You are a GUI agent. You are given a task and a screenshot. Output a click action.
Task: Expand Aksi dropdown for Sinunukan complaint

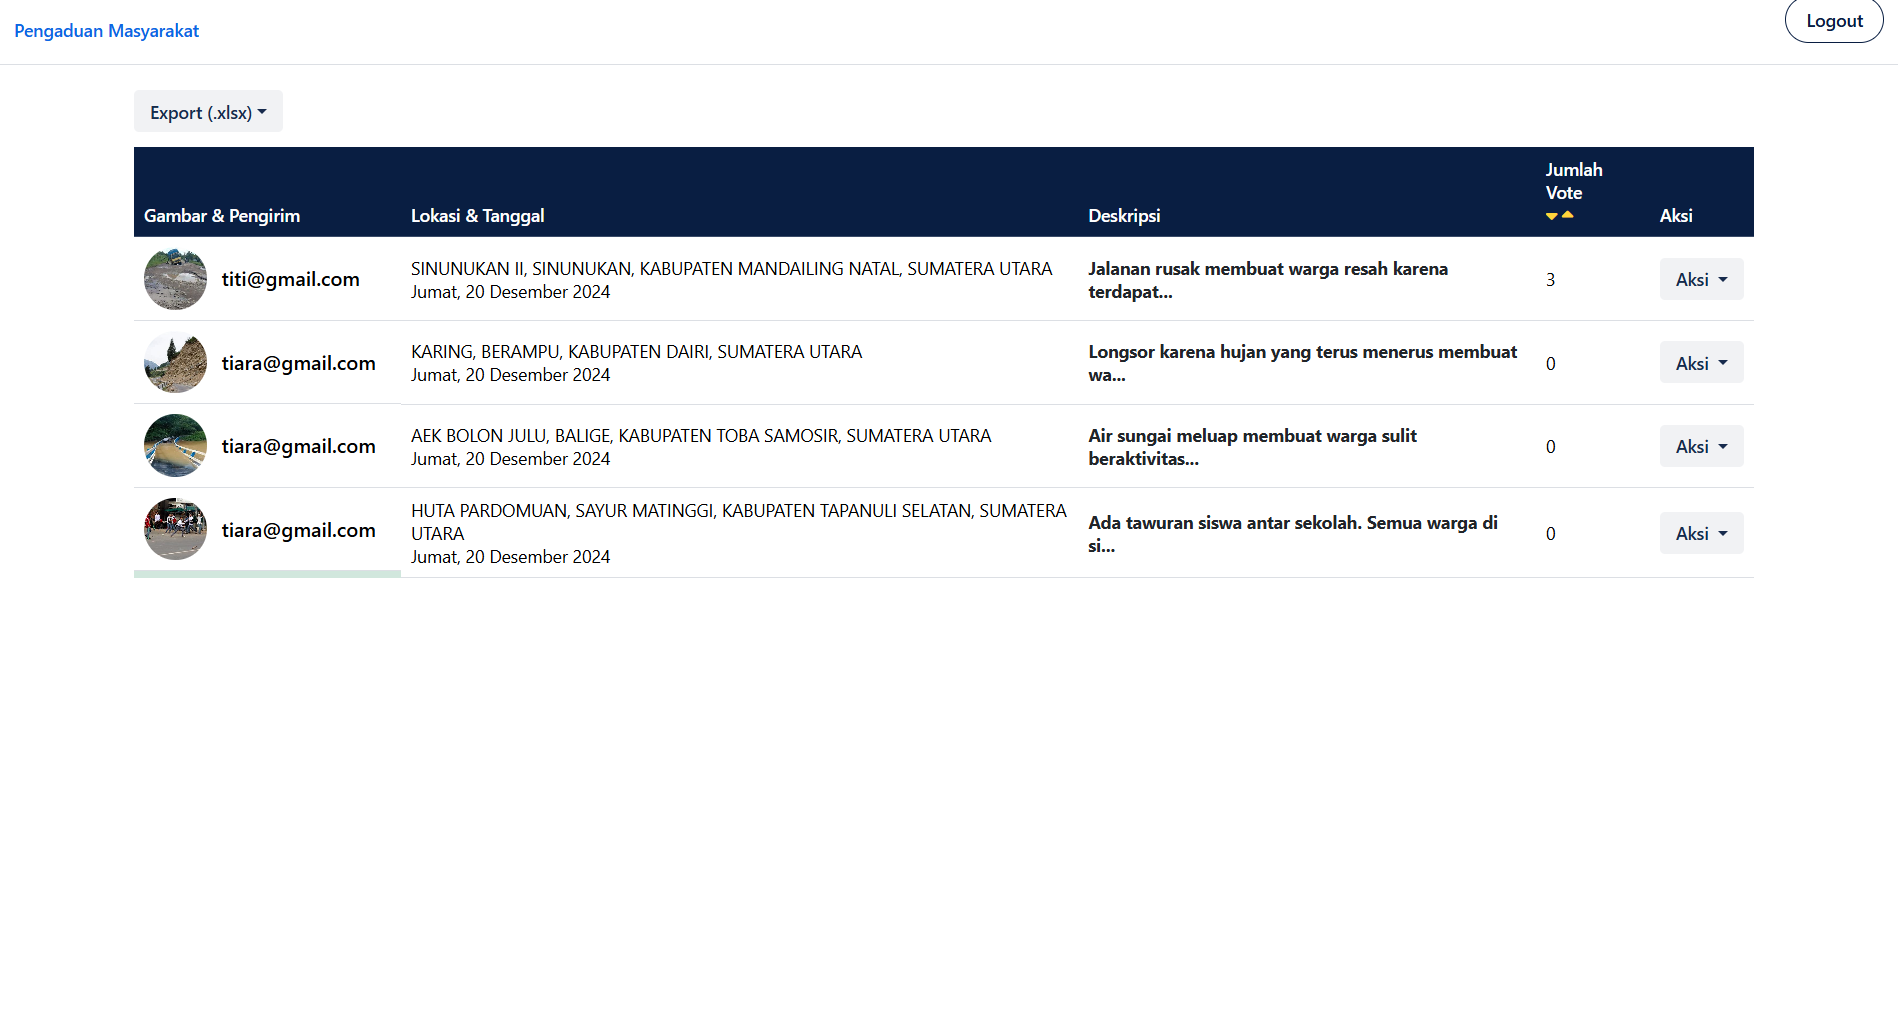[1700, 280]
